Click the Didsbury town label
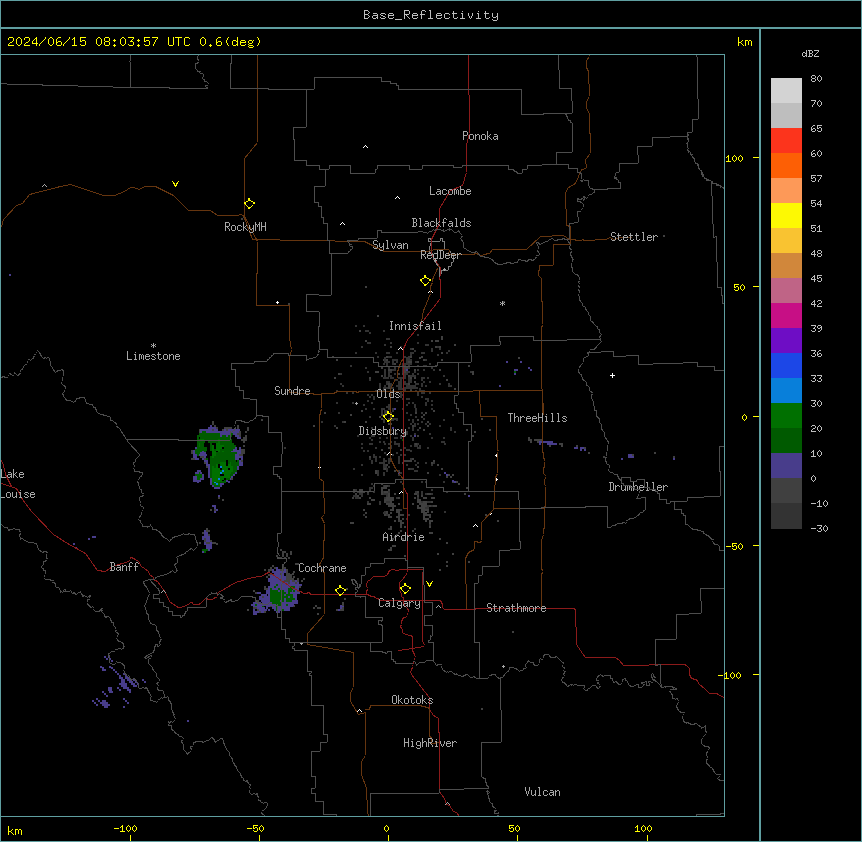The width and height of the screenshot is (862, 842). pos(383,431)
